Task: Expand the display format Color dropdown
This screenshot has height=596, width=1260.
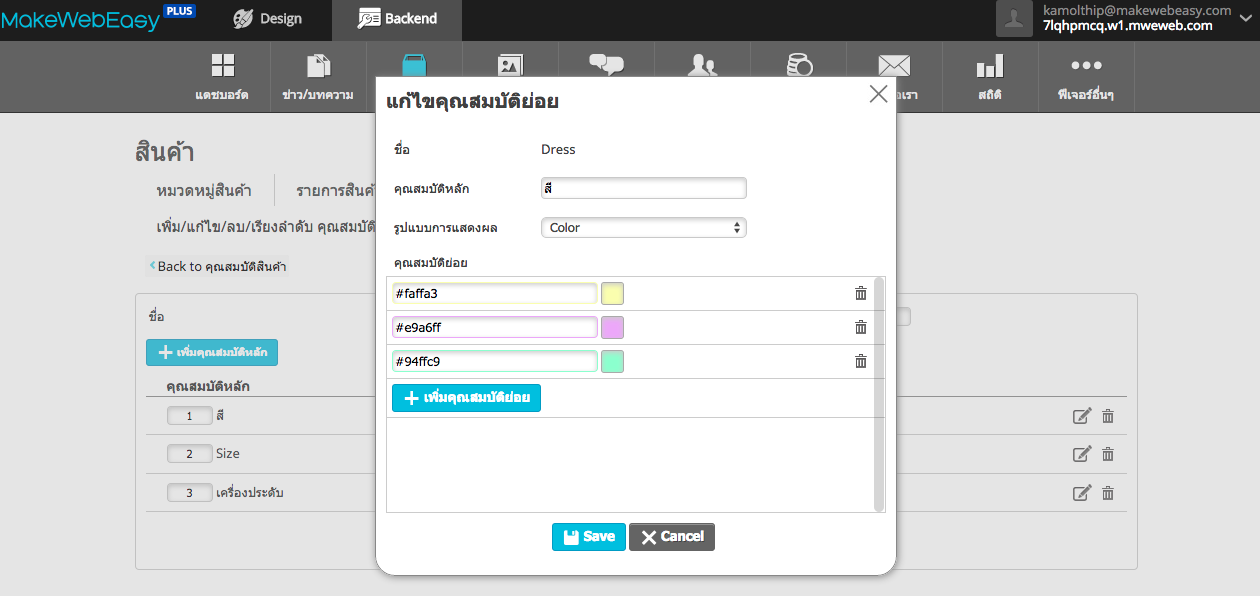Action: (x=643, y=227)
